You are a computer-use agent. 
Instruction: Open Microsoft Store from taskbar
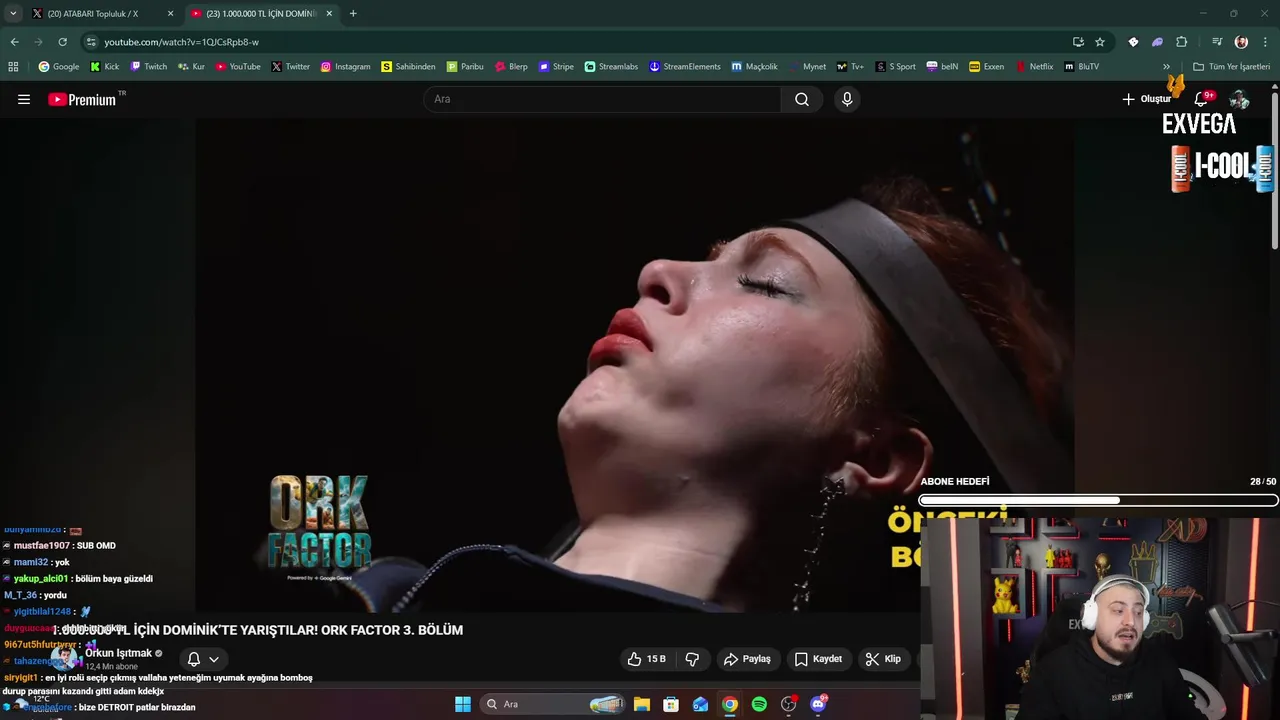[671, 704]
